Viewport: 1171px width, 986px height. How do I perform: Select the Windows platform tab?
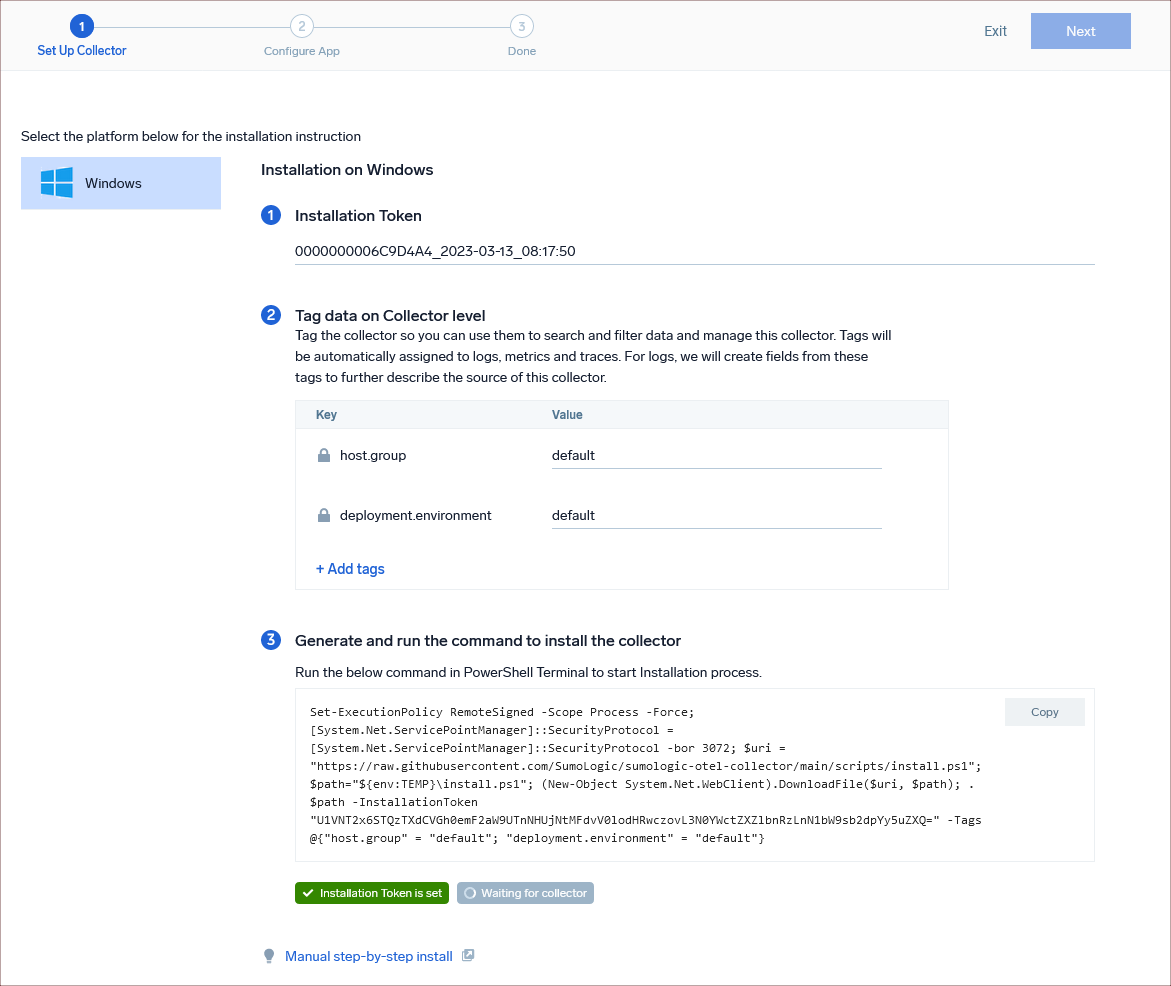tap(121, 183)
